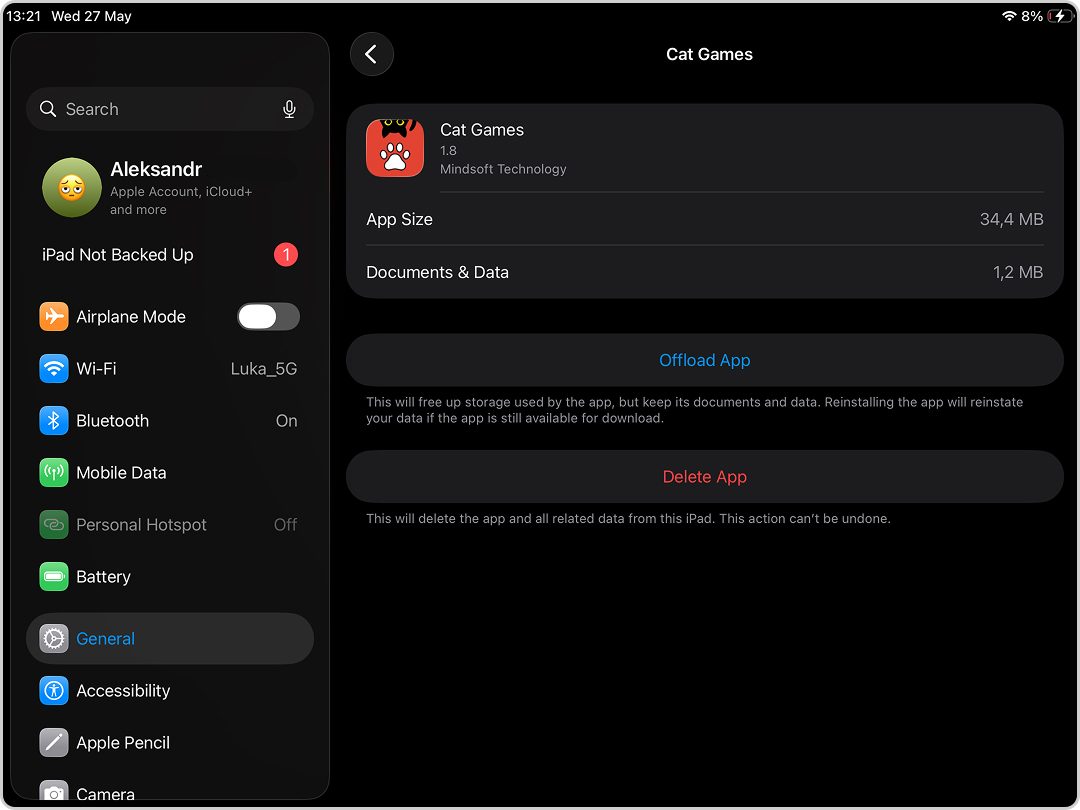This screenshot has height=810, width=1080.
Task: Tap the delete warning footer text
Action: (628, 519)
